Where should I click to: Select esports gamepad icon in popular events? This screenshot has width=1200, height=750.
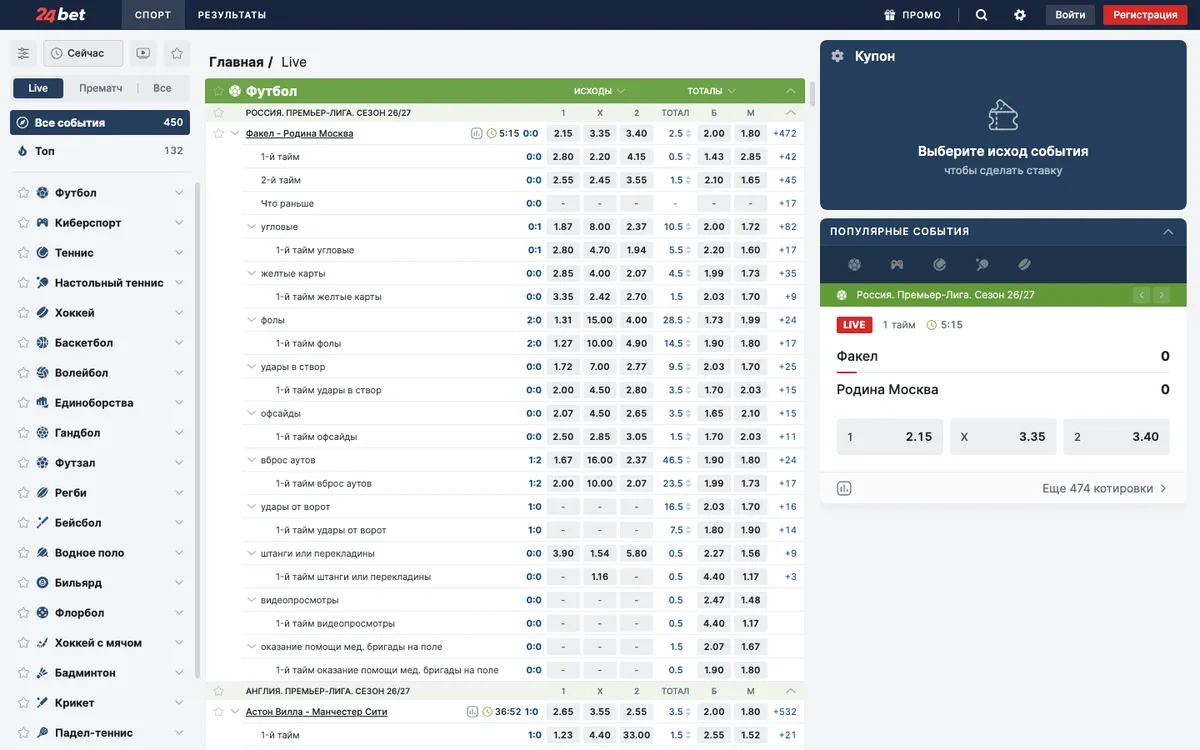click(897, 265)
